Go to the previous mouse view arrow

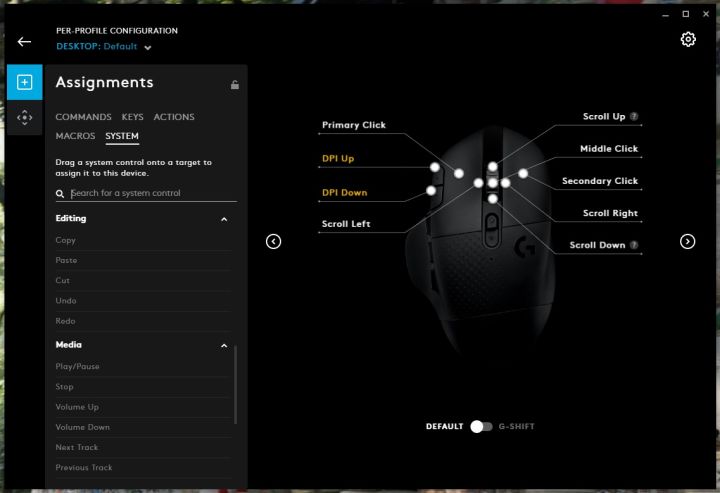273,241
